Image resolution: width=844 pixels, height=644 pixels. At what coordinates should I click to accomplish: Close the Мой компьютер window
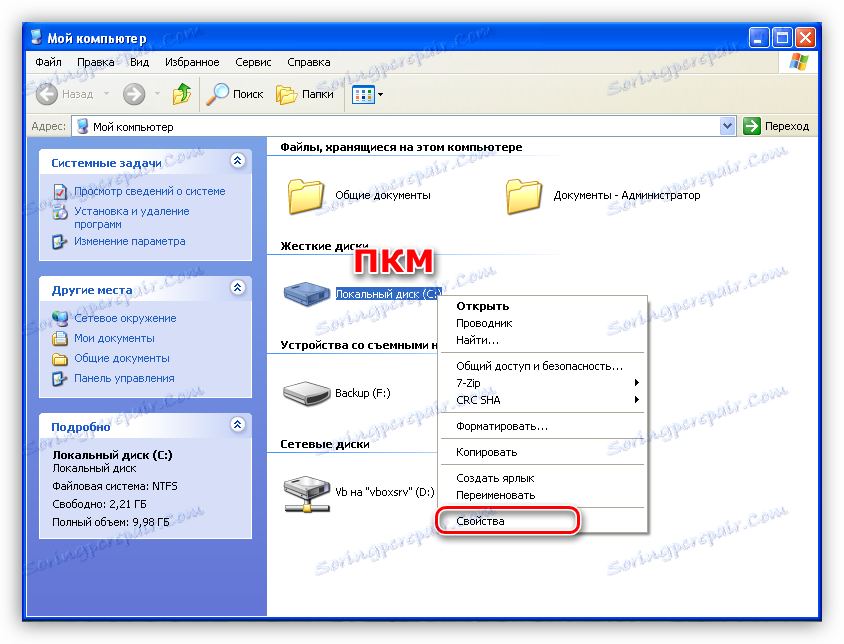tap(805, 38)
